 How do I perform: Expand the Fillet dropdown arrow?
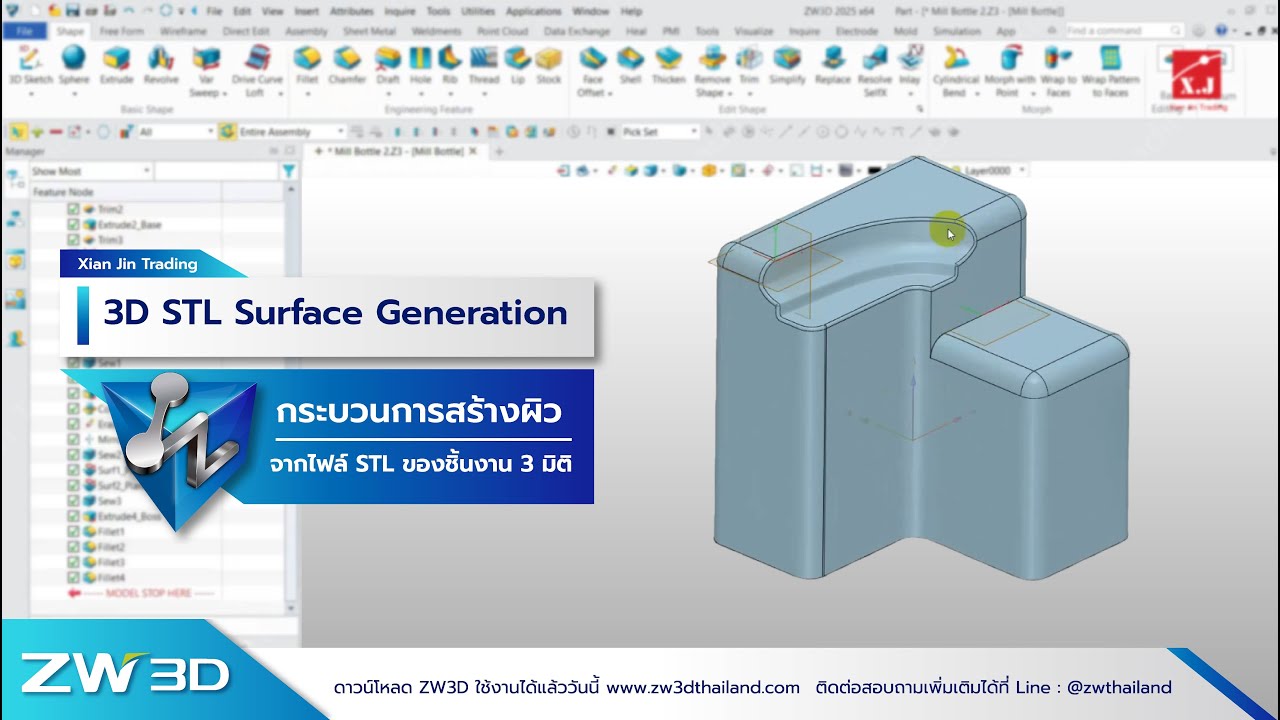307,93
